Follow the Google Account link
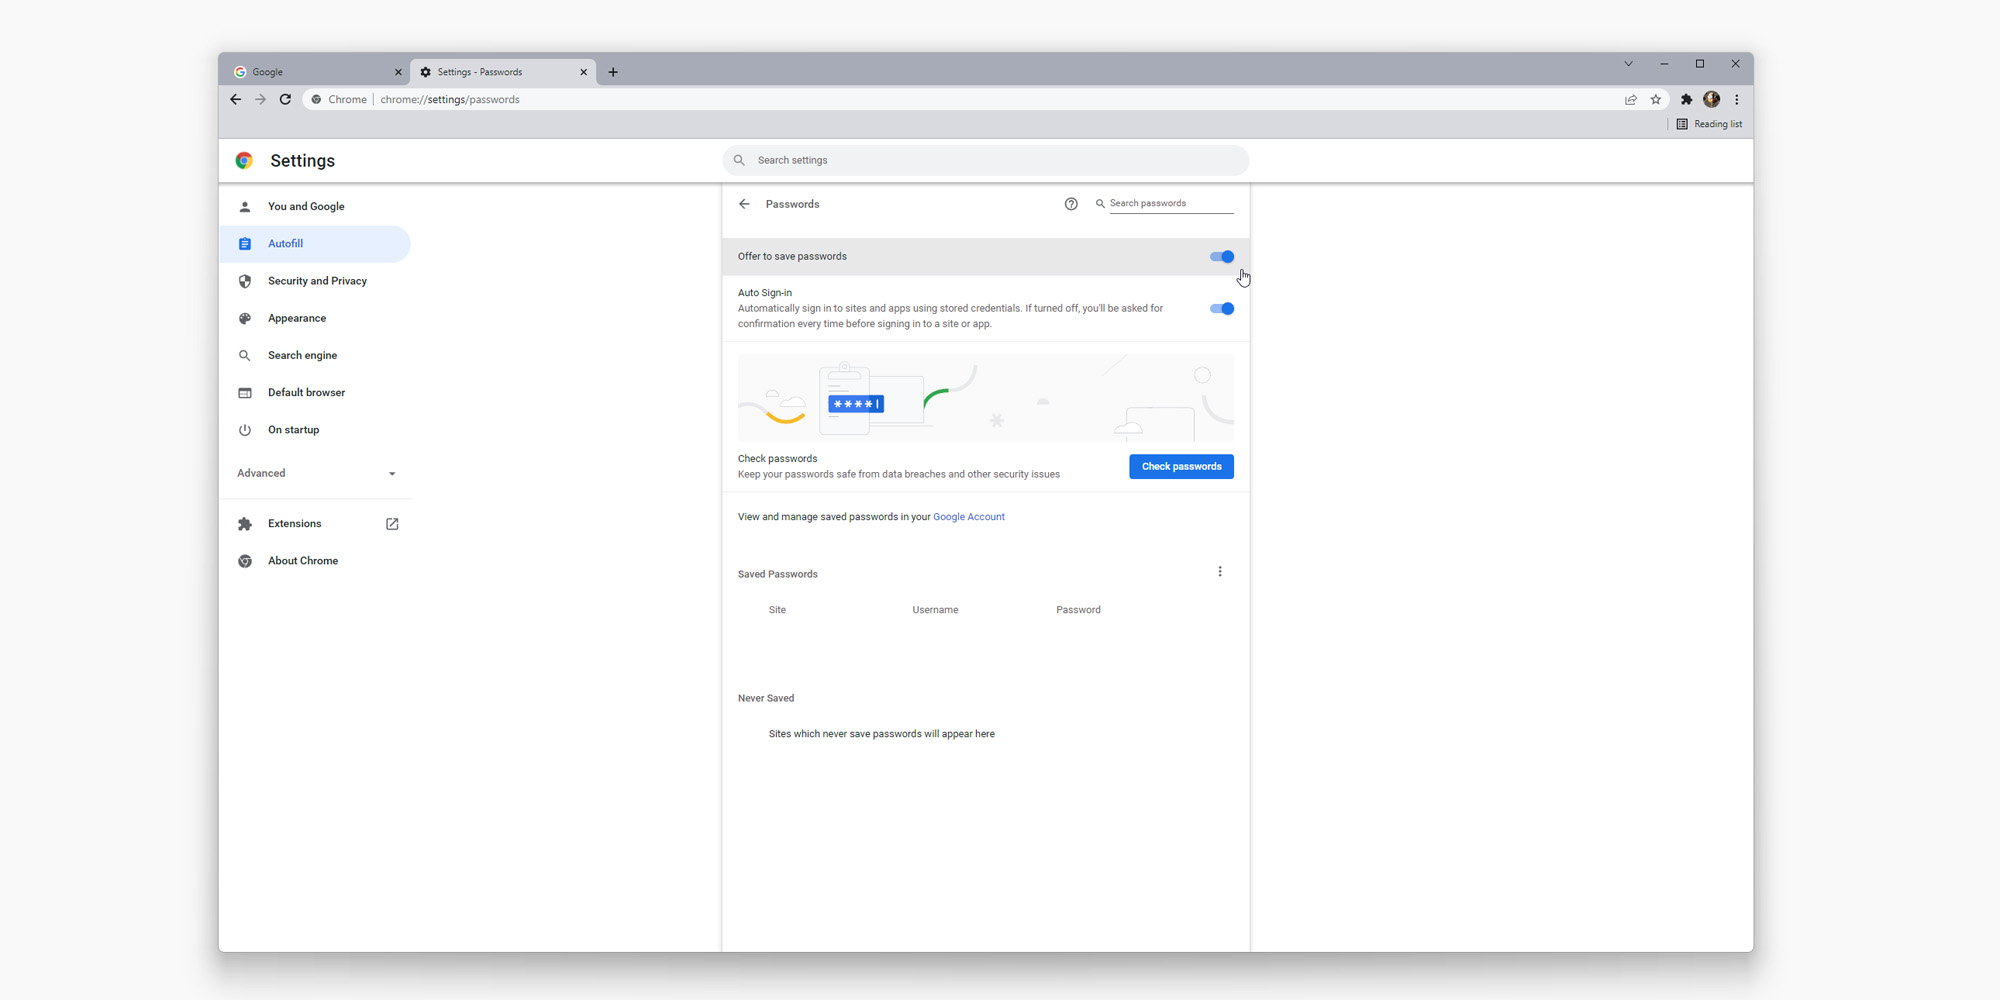The height and width of the screenshot is (1000, 2000). 968,517
